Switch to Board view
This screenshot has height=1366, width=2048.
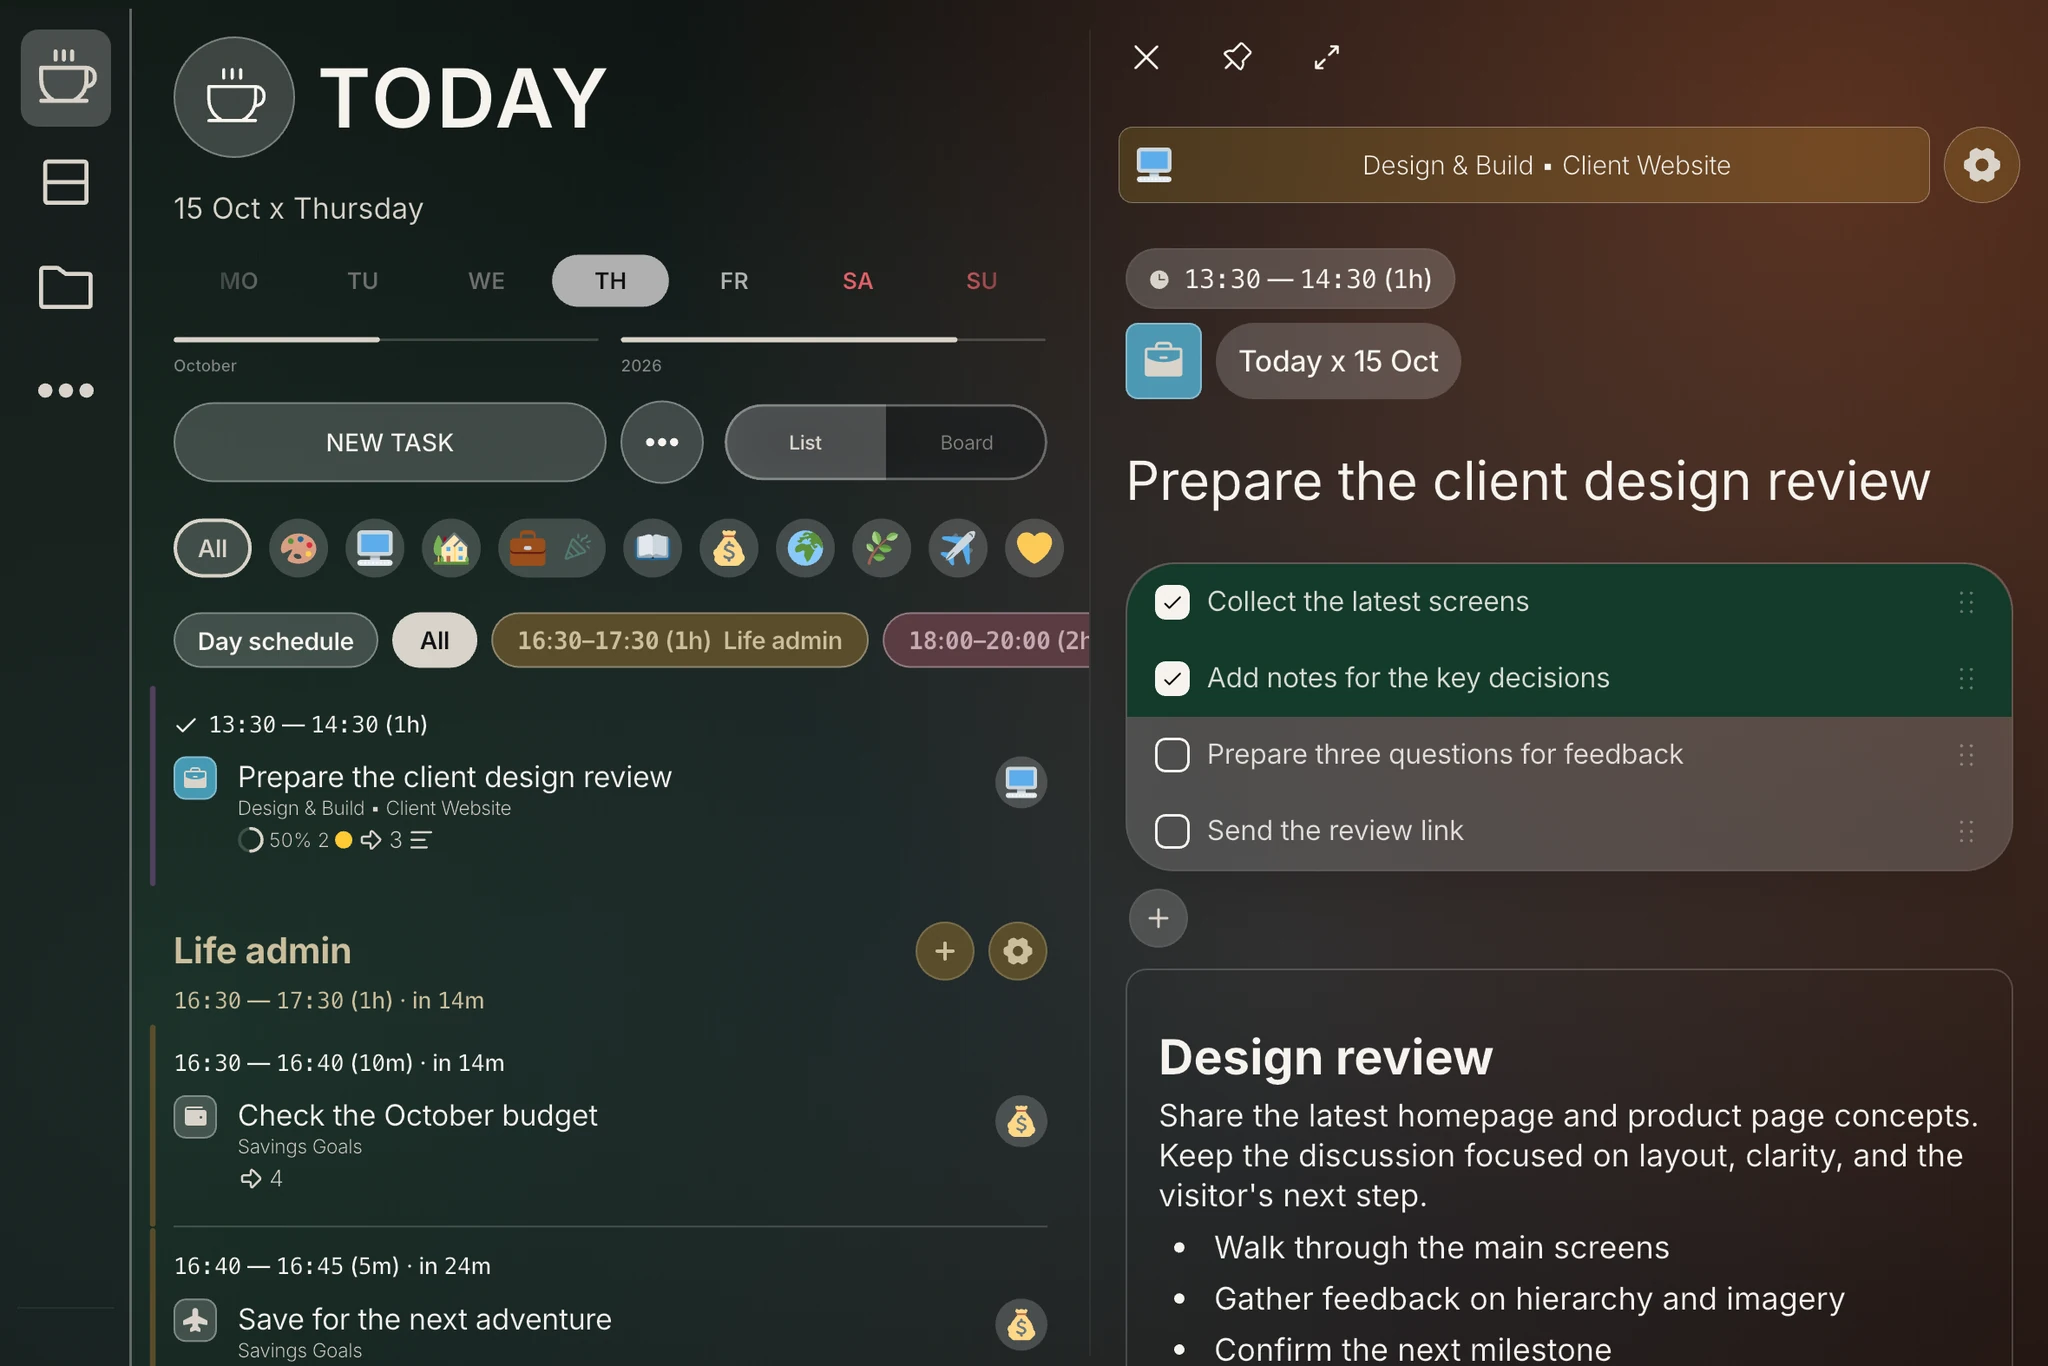(x=966, y=442)
